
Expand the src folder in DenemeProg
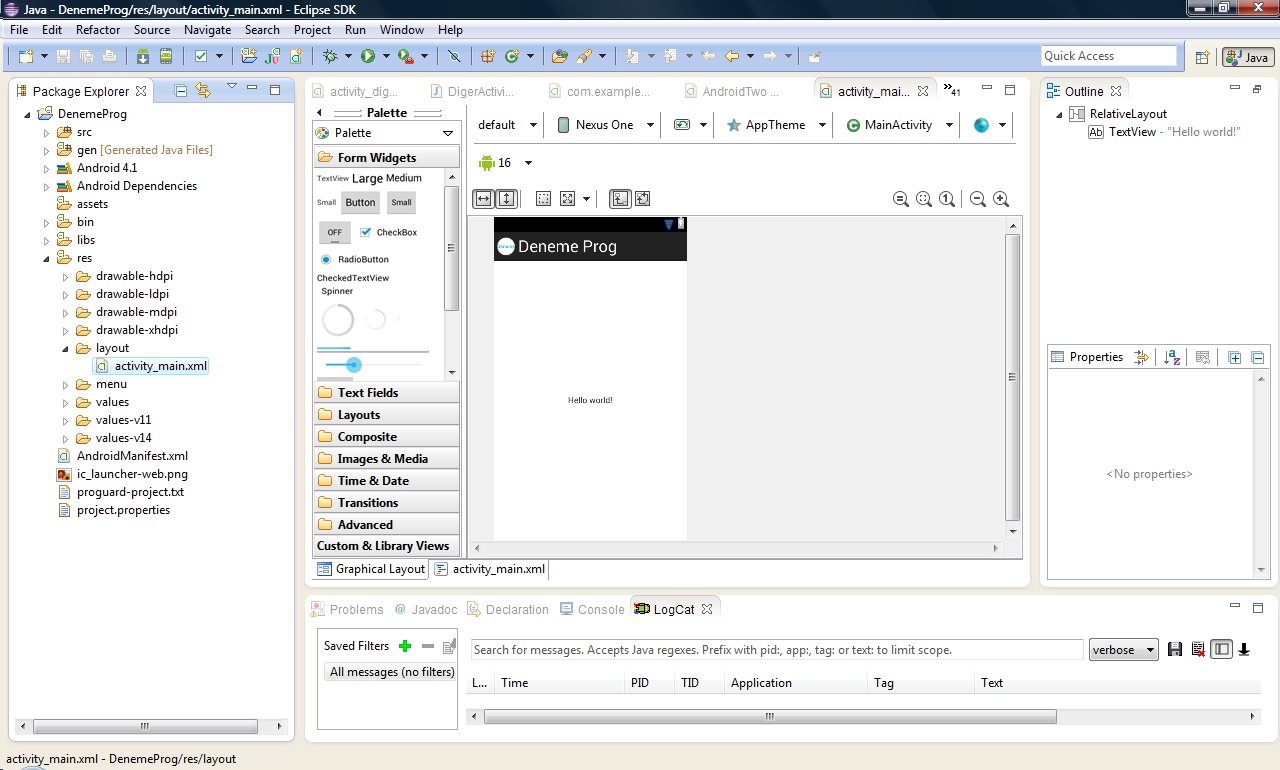click(x=46, y=132)
